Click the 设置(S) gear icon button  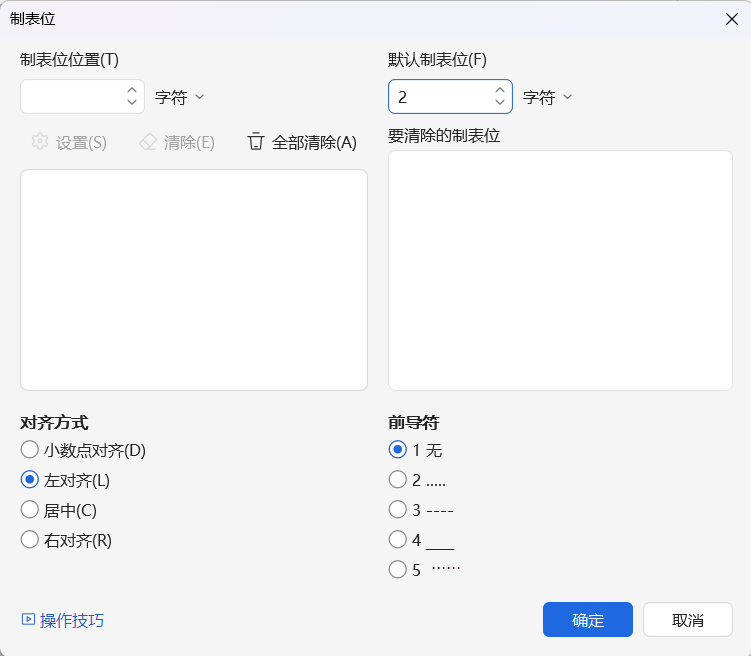point(68,142)
